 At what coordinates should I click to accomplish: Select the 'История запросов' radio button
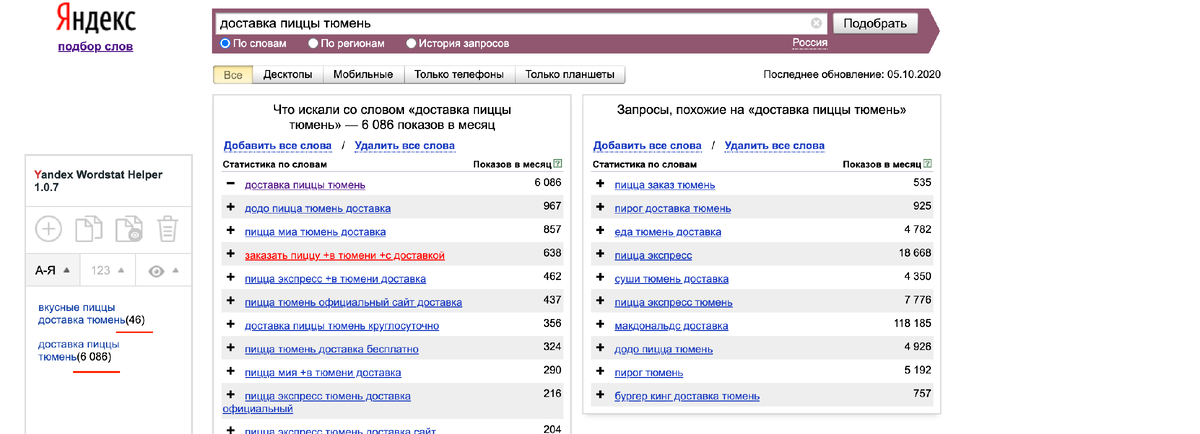coord(411,44)
